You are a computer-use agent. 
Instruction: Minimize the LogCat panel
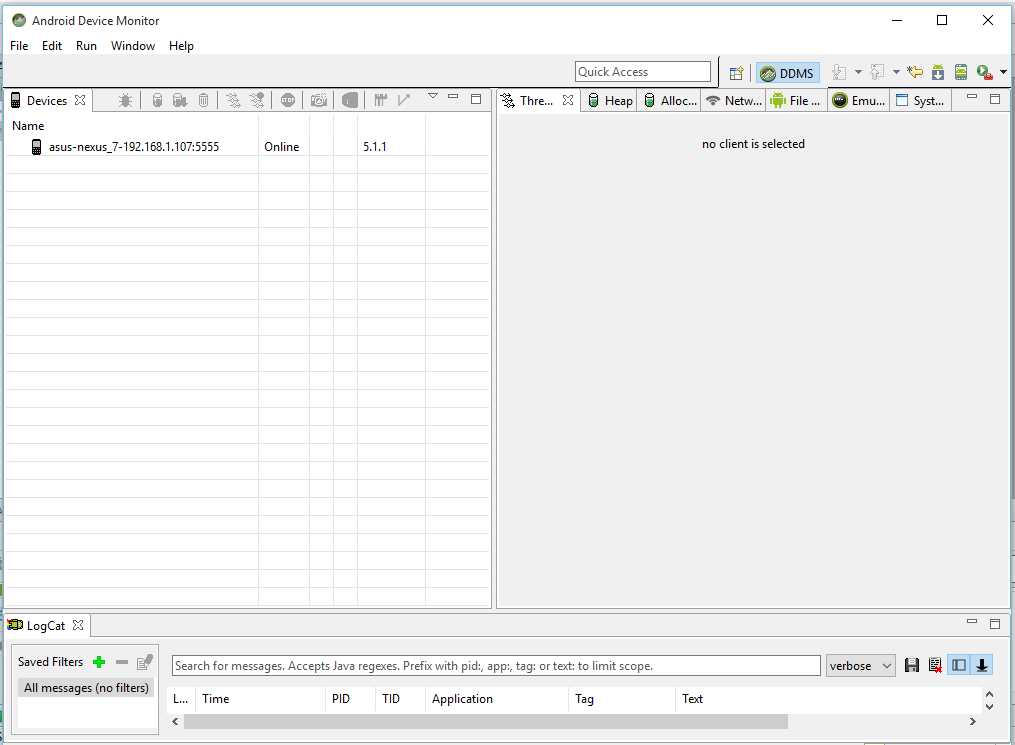tap(972, 621)
